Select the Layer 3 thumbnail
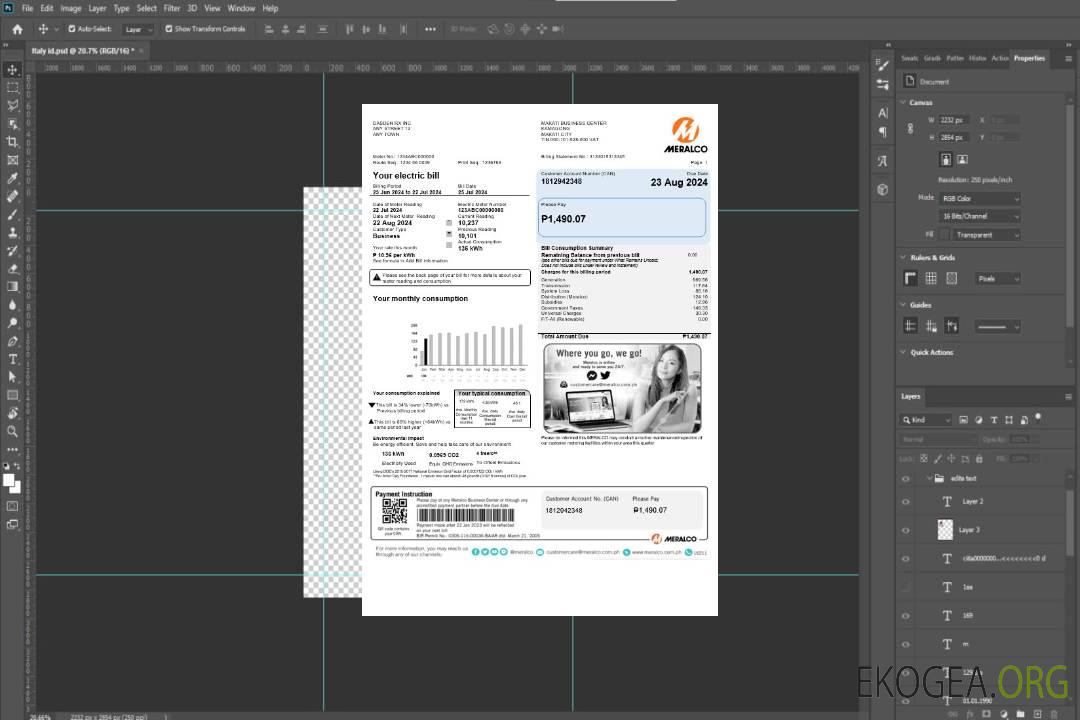The width and height of the screenshot is (1080, 720). coord(946,530)
